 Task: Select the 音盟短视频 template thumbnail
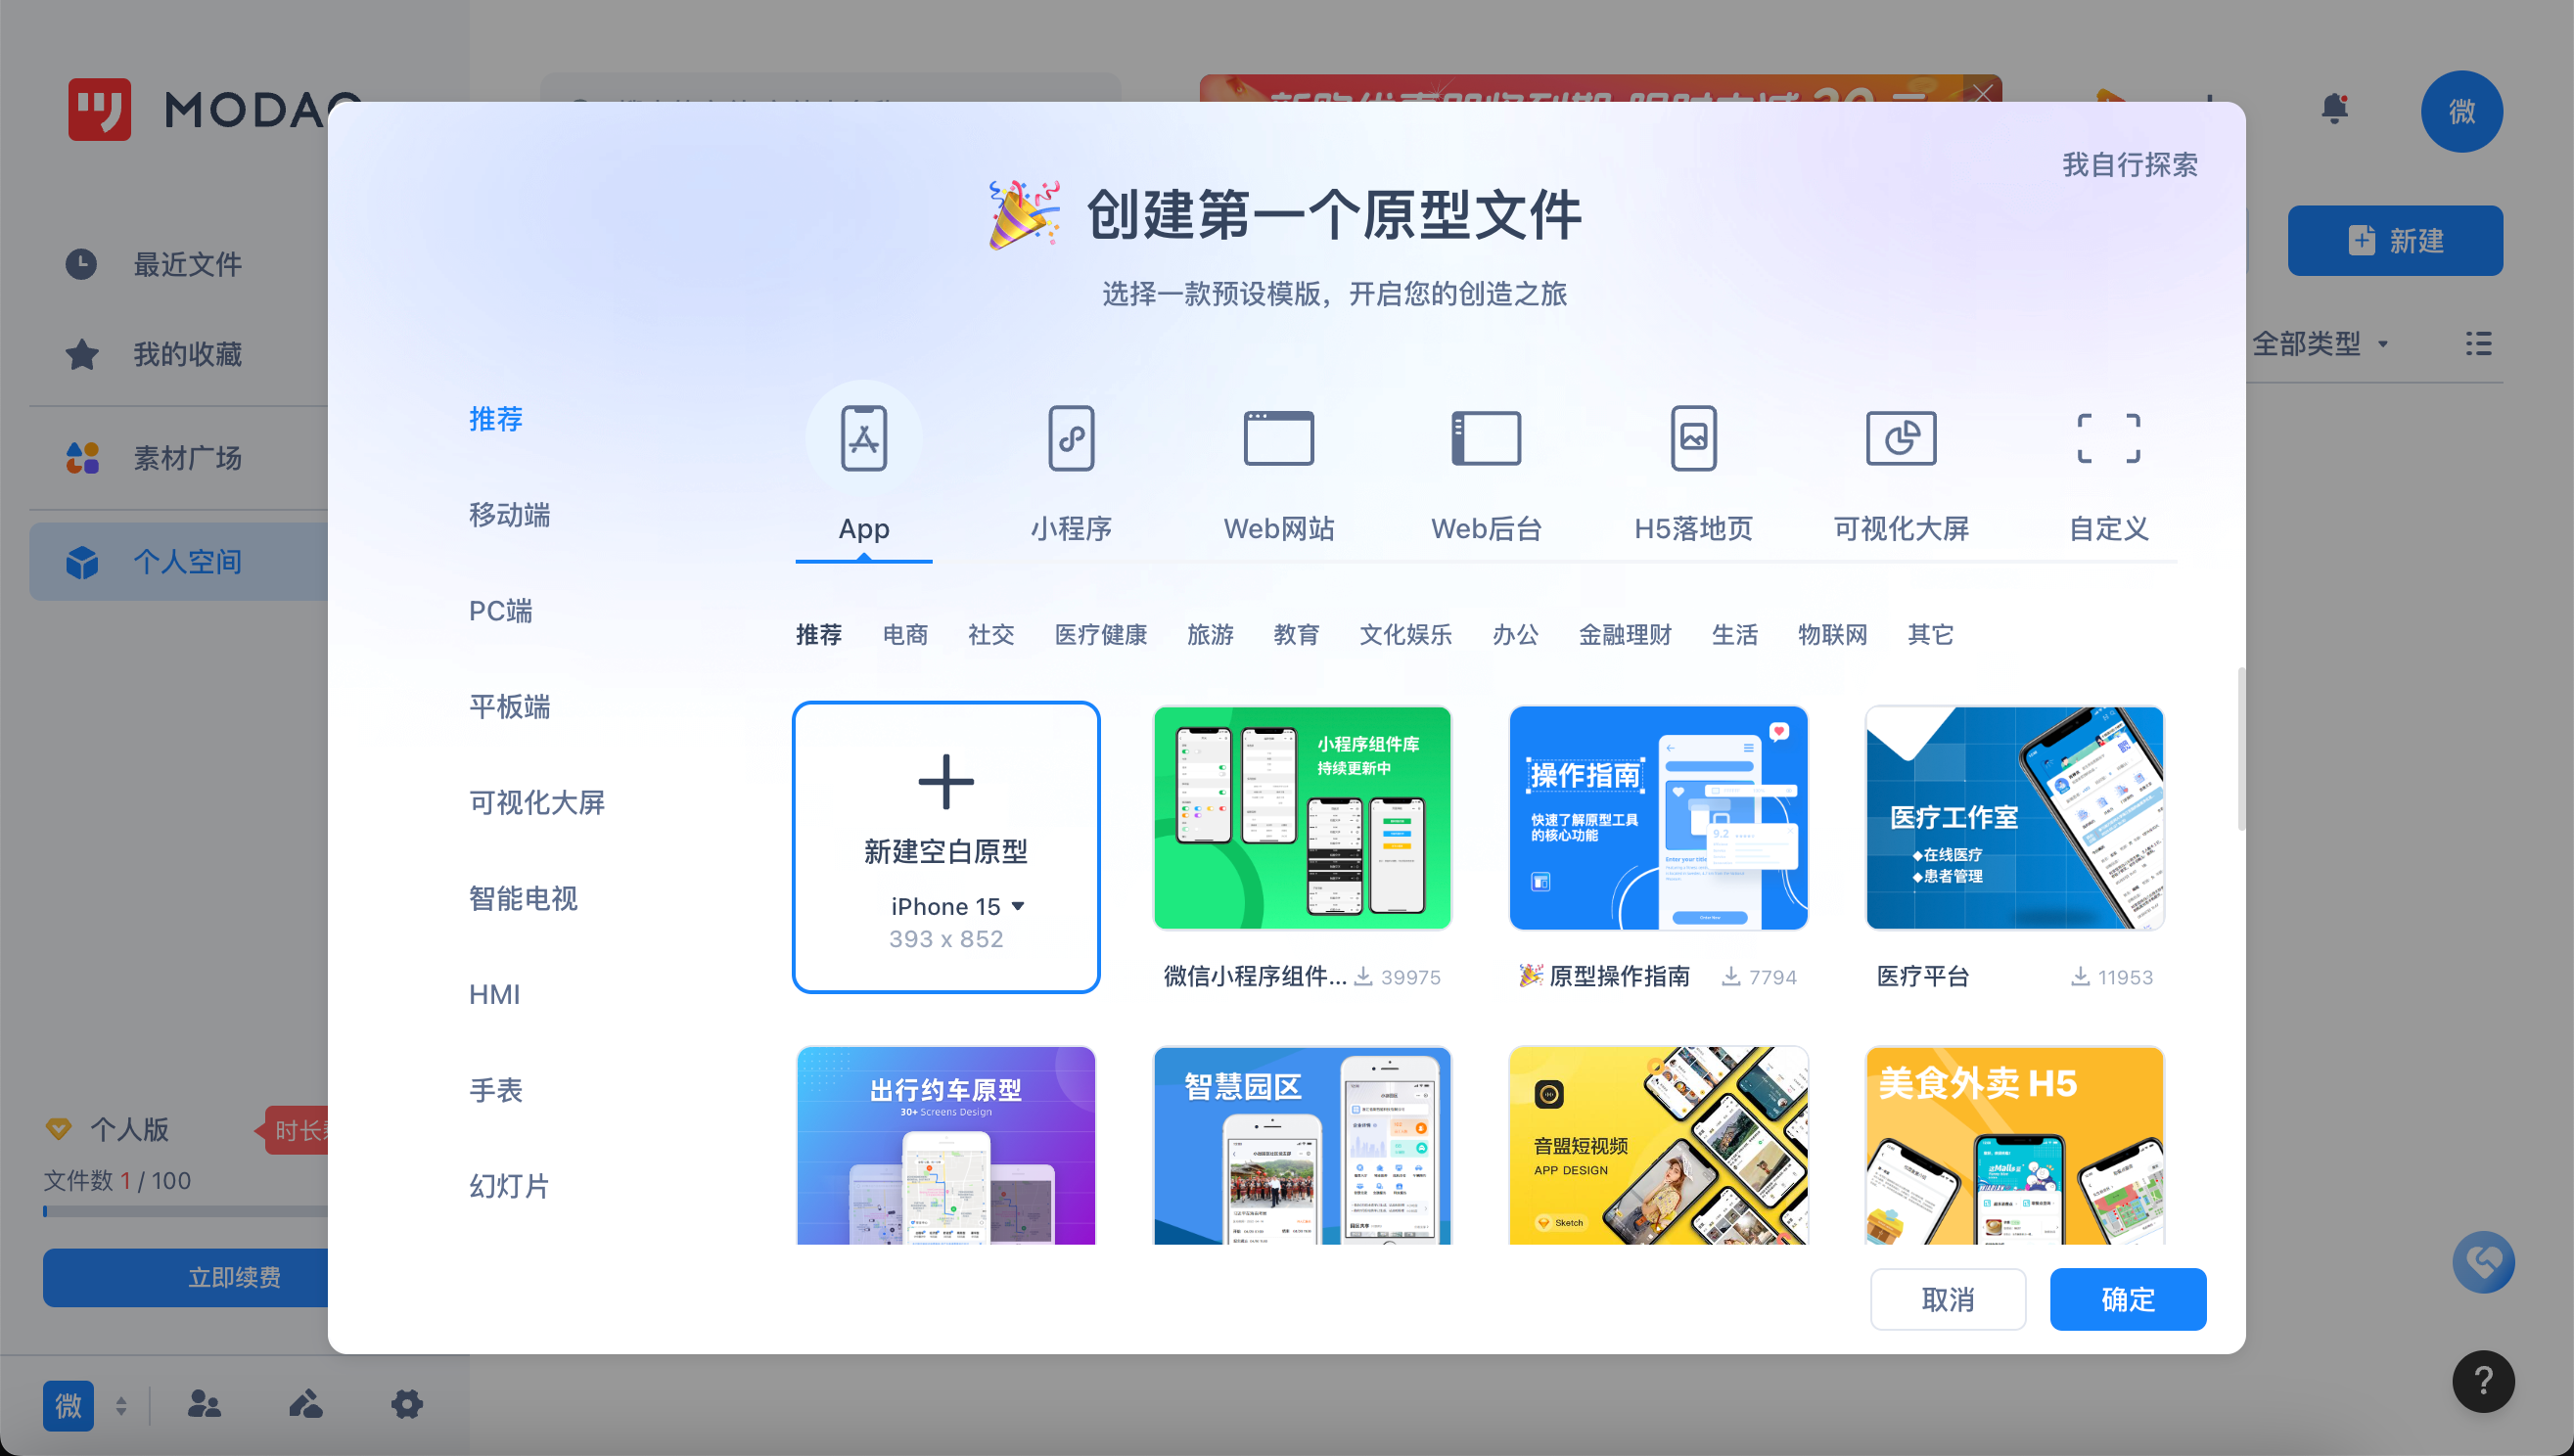[x=1658, y=1146]
